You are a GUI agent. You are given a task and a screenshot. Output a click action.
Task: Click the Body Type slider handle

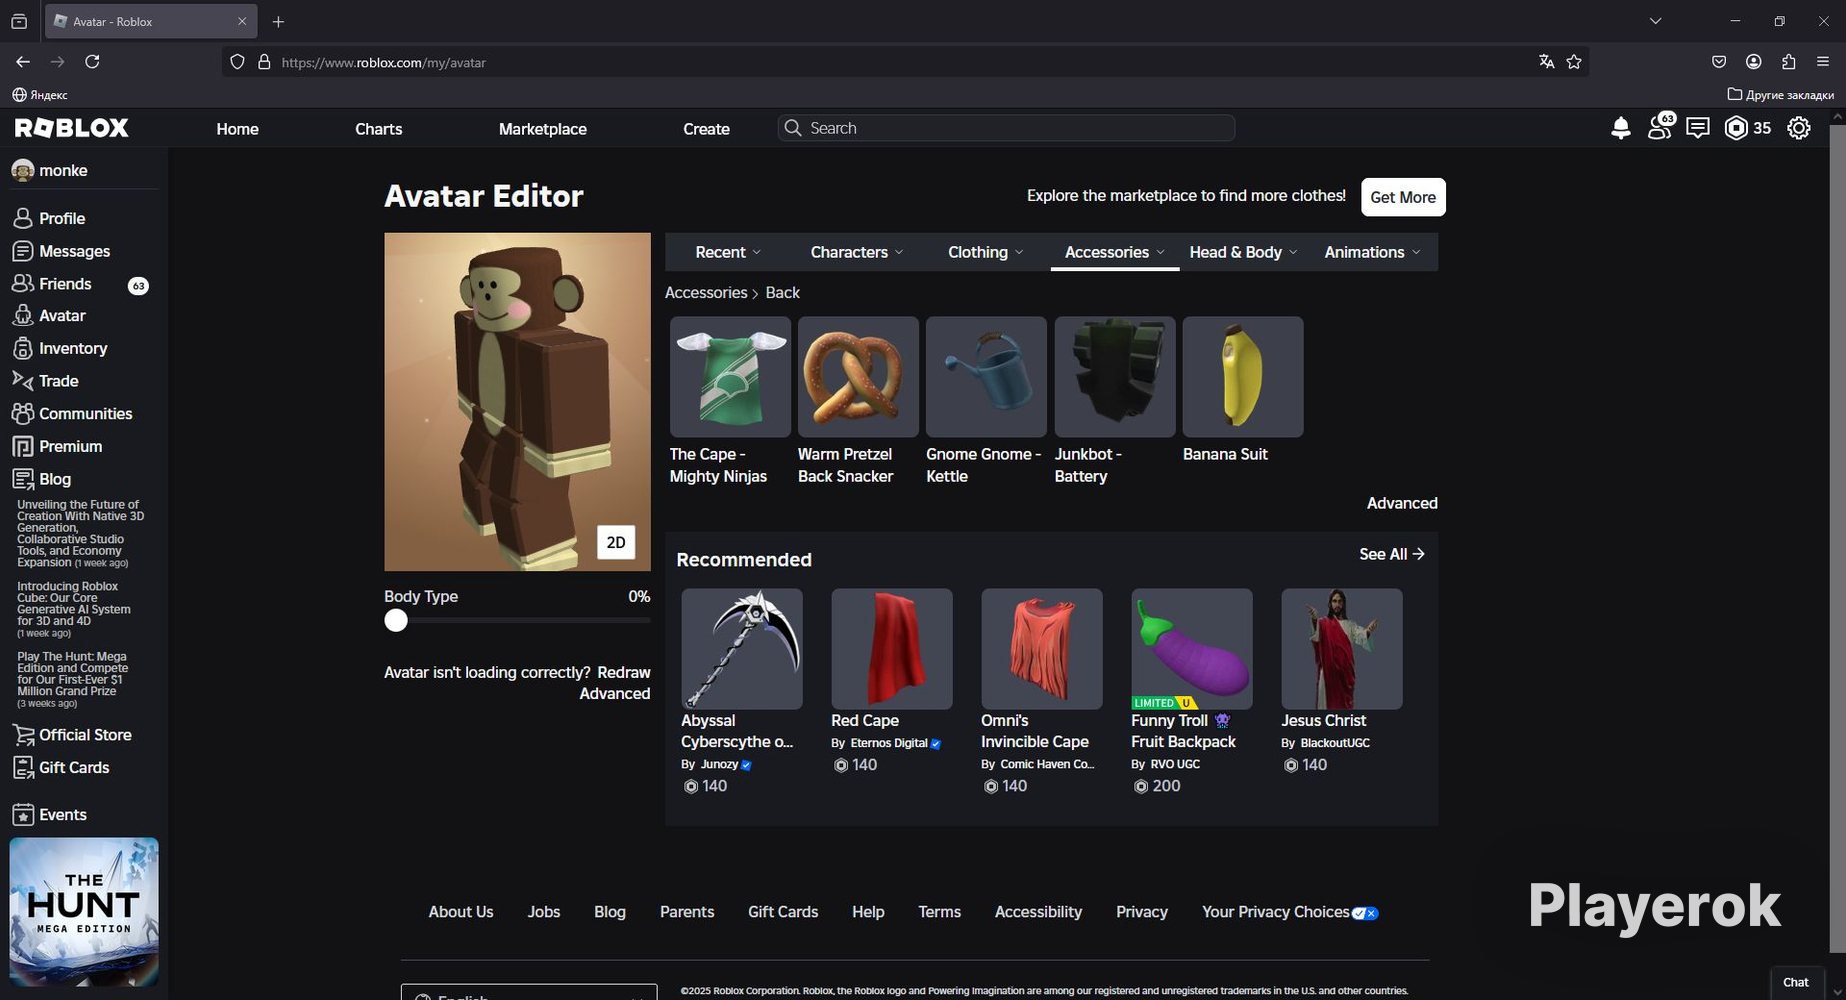396,621
